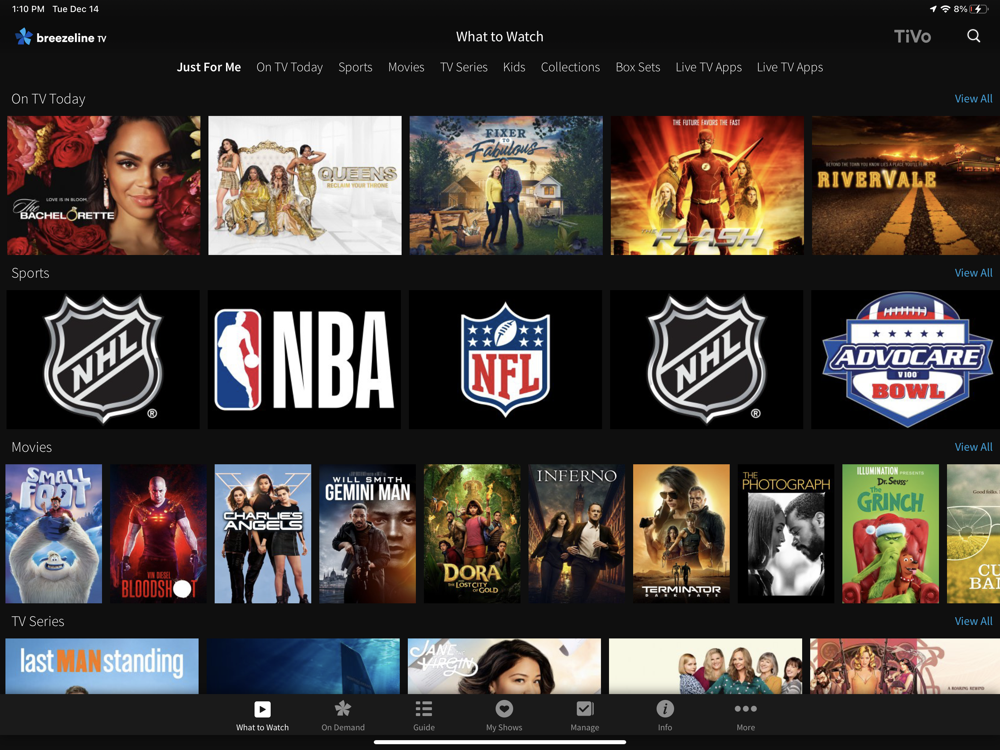
Task: Select the Advocare Bowl tile
Action: (x=906, y=360)
